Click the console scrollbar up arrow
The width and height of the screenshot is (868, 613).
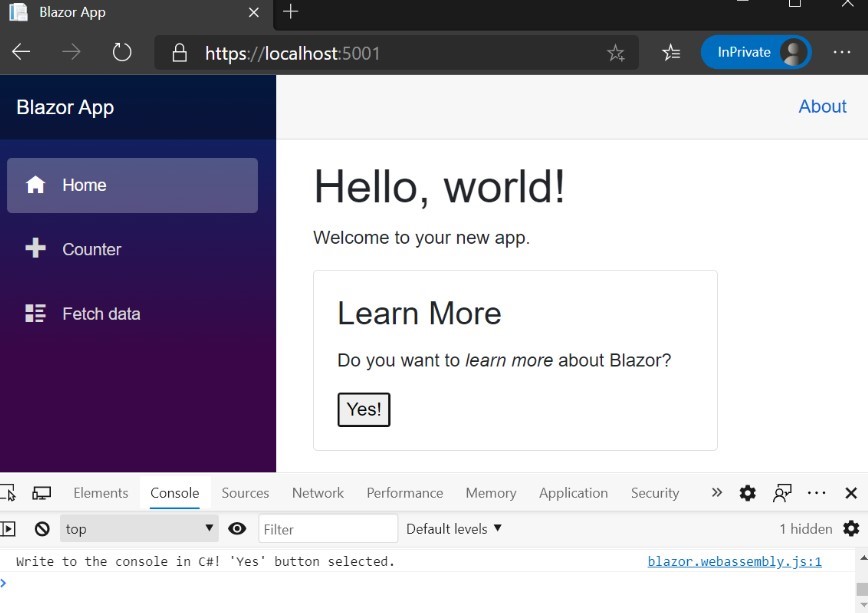click(x=862, y=557)
